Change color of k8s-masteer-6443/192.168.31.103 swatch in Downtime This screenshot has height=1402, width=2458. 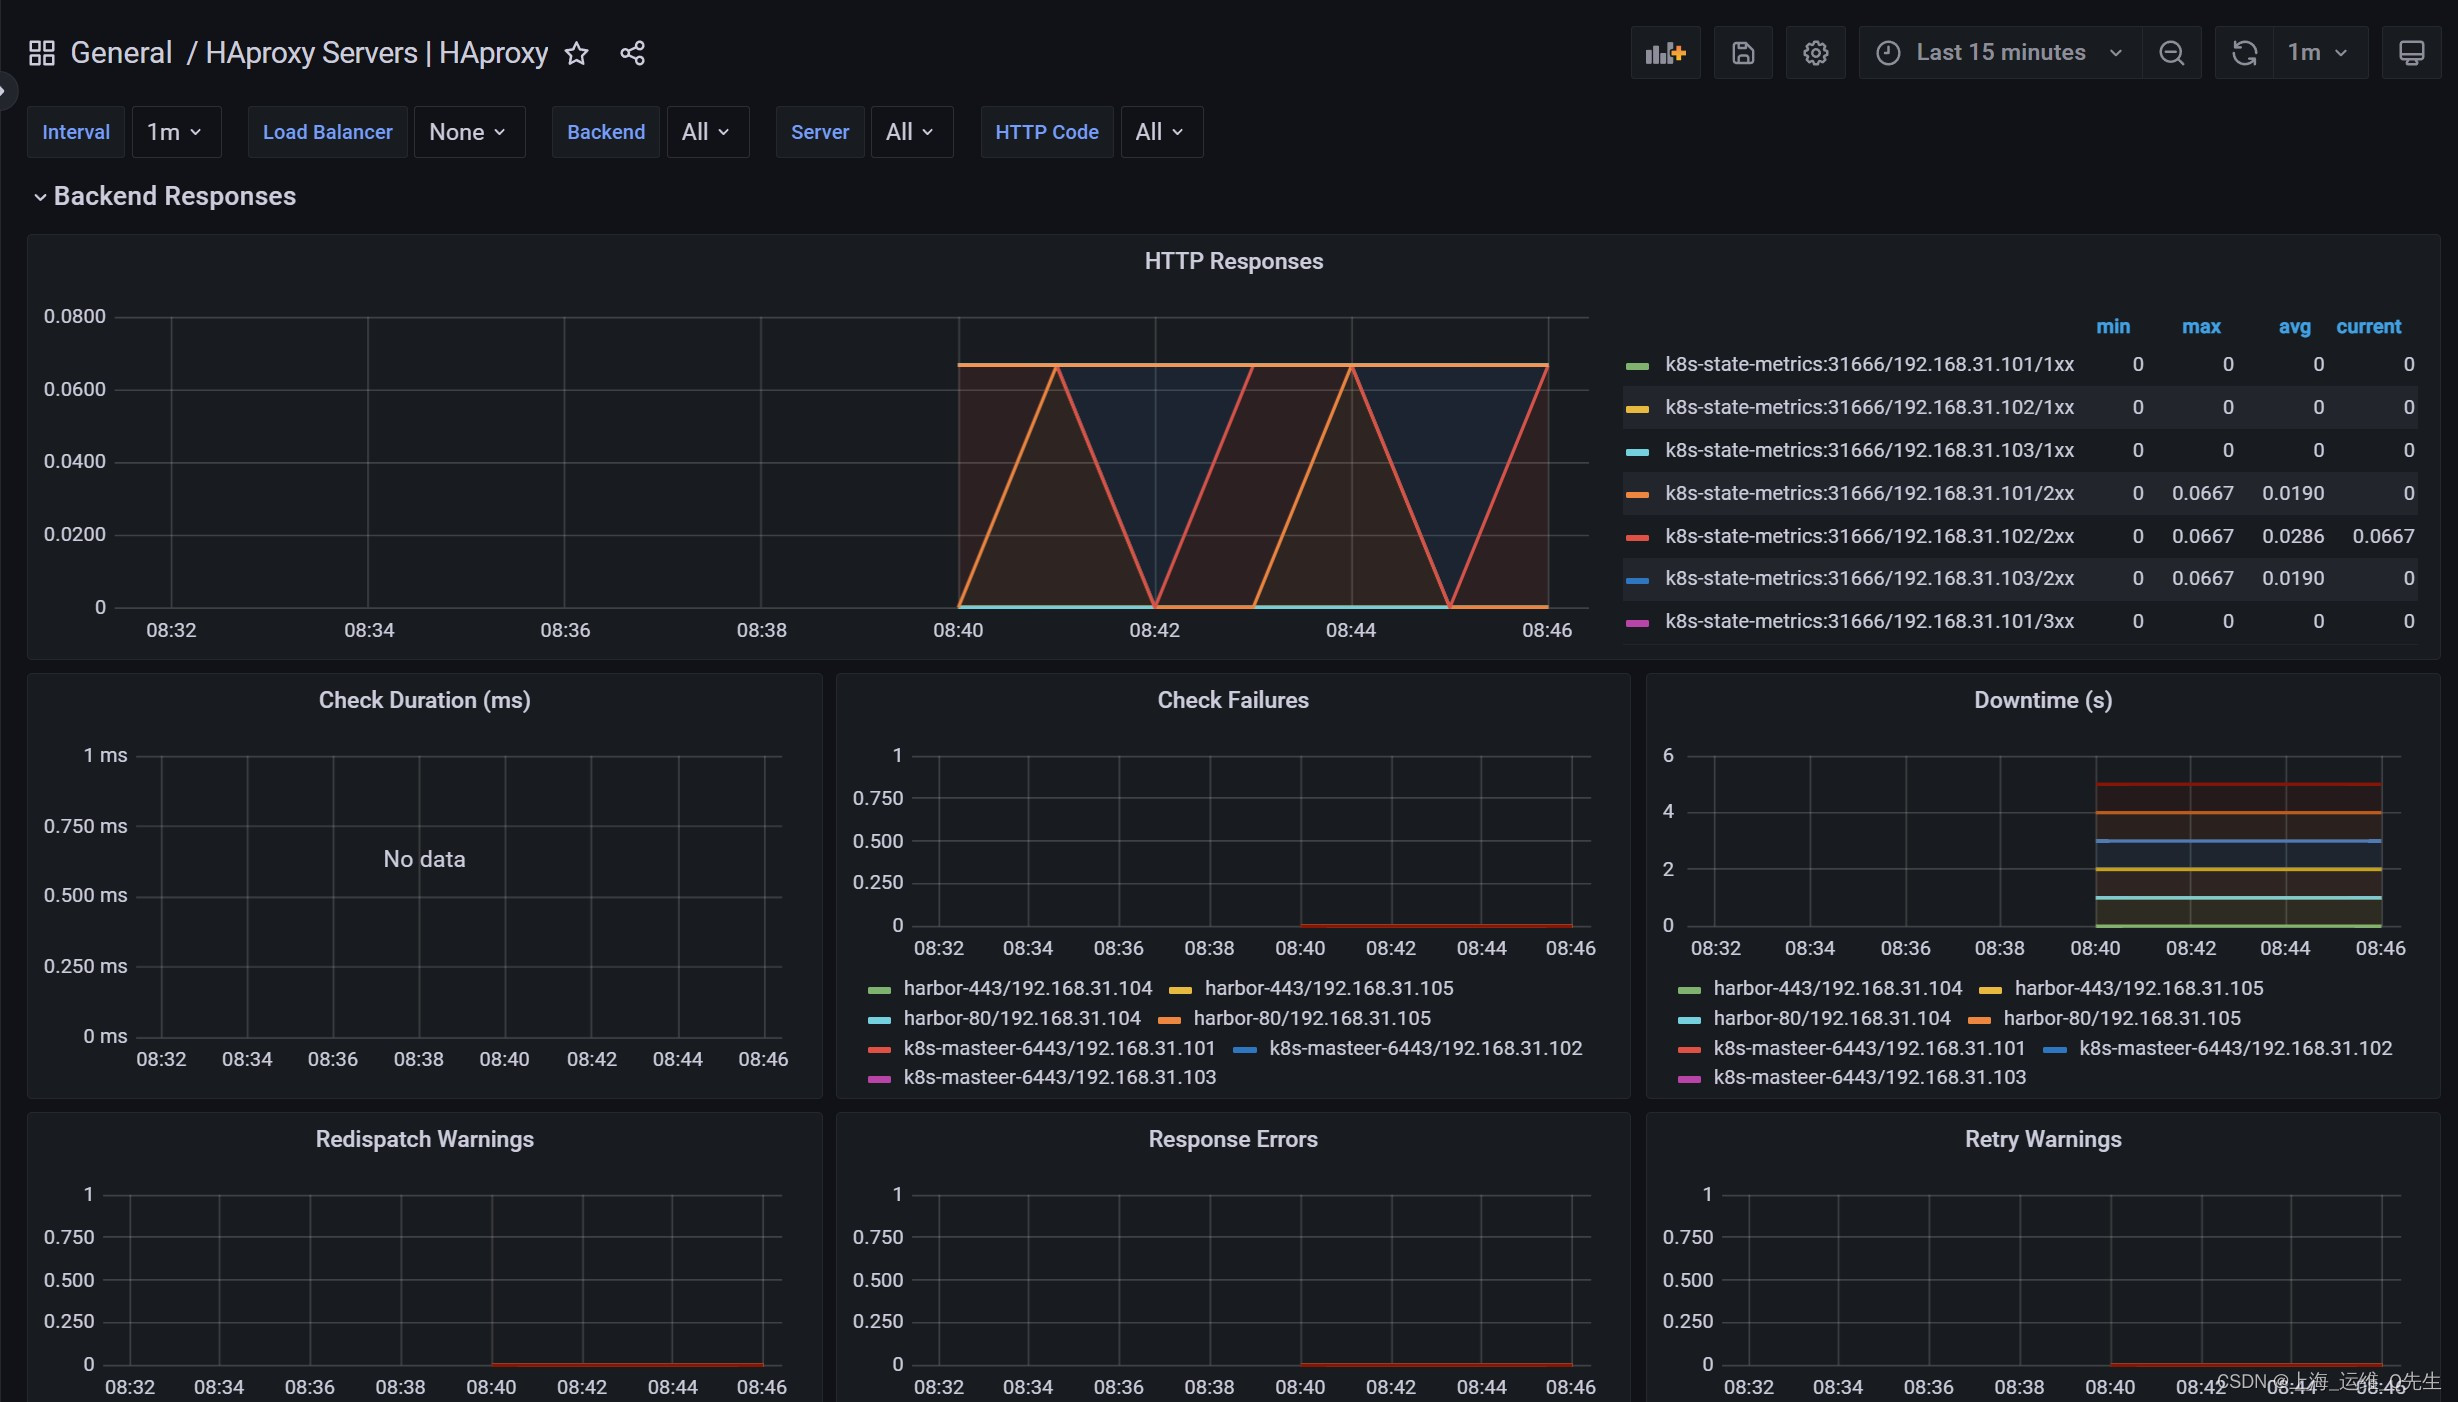pyautogui.click(x=1689, y=1079)
